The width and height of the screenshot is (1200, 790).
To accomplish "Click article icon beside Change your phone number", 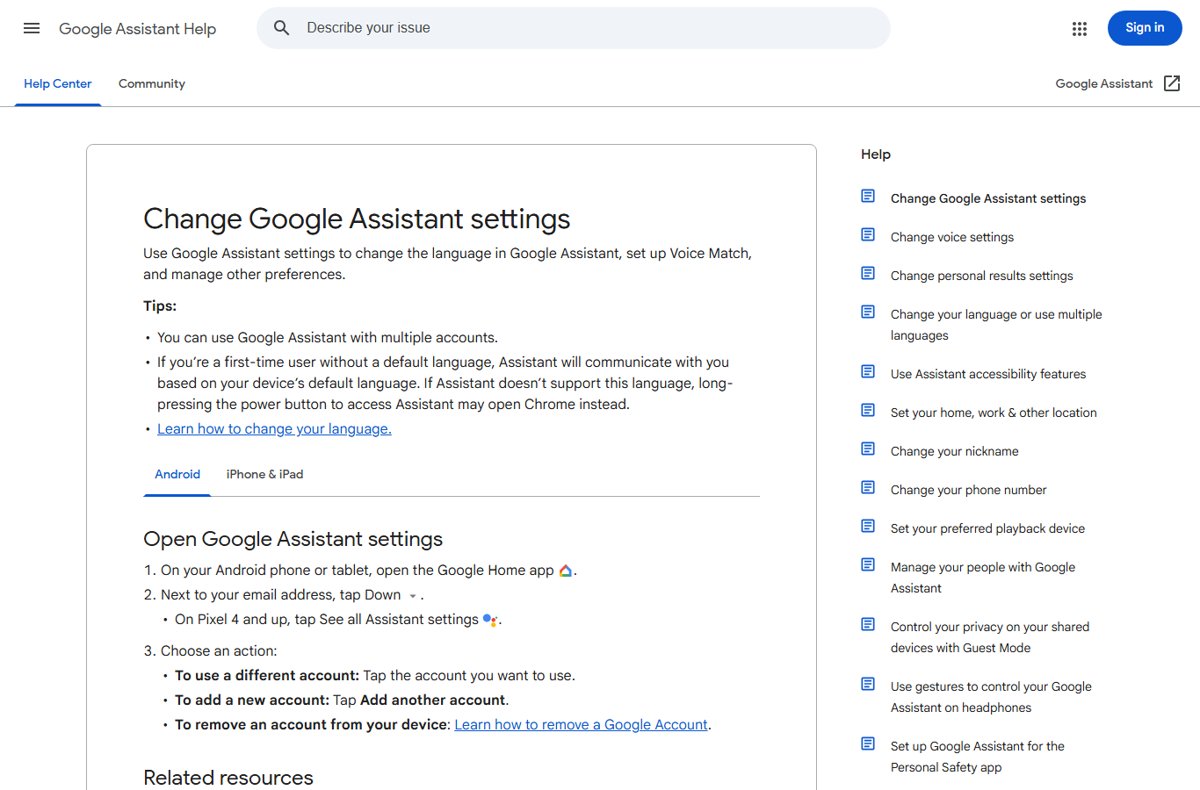I will [x=868, y=487].
